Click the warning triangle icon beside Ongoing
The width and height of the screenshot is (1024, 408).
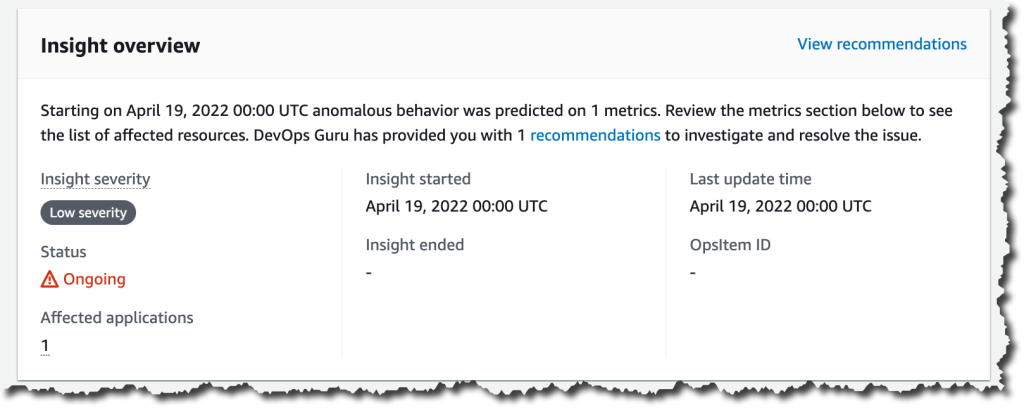[50, 279]
